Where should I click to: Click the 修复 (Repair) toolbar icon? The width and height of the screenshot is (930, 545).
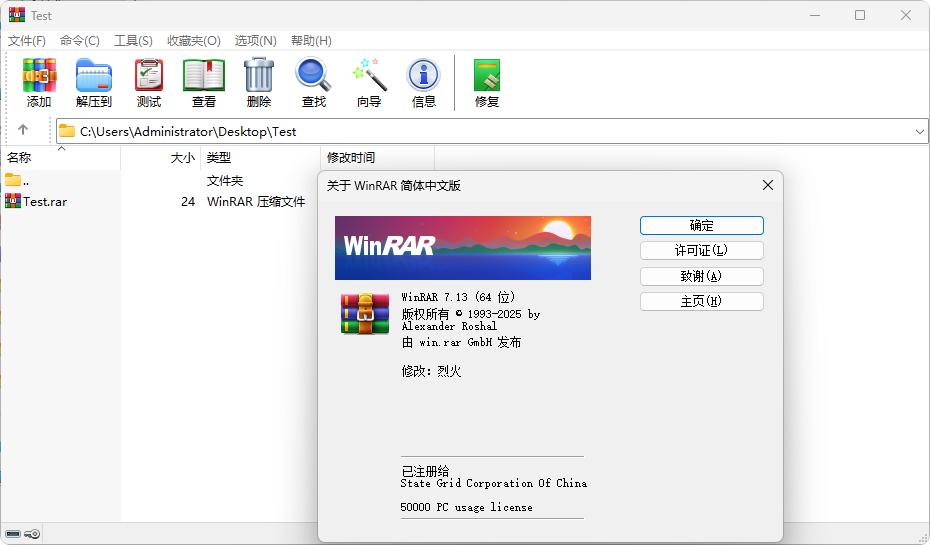[x=487, y=75]
